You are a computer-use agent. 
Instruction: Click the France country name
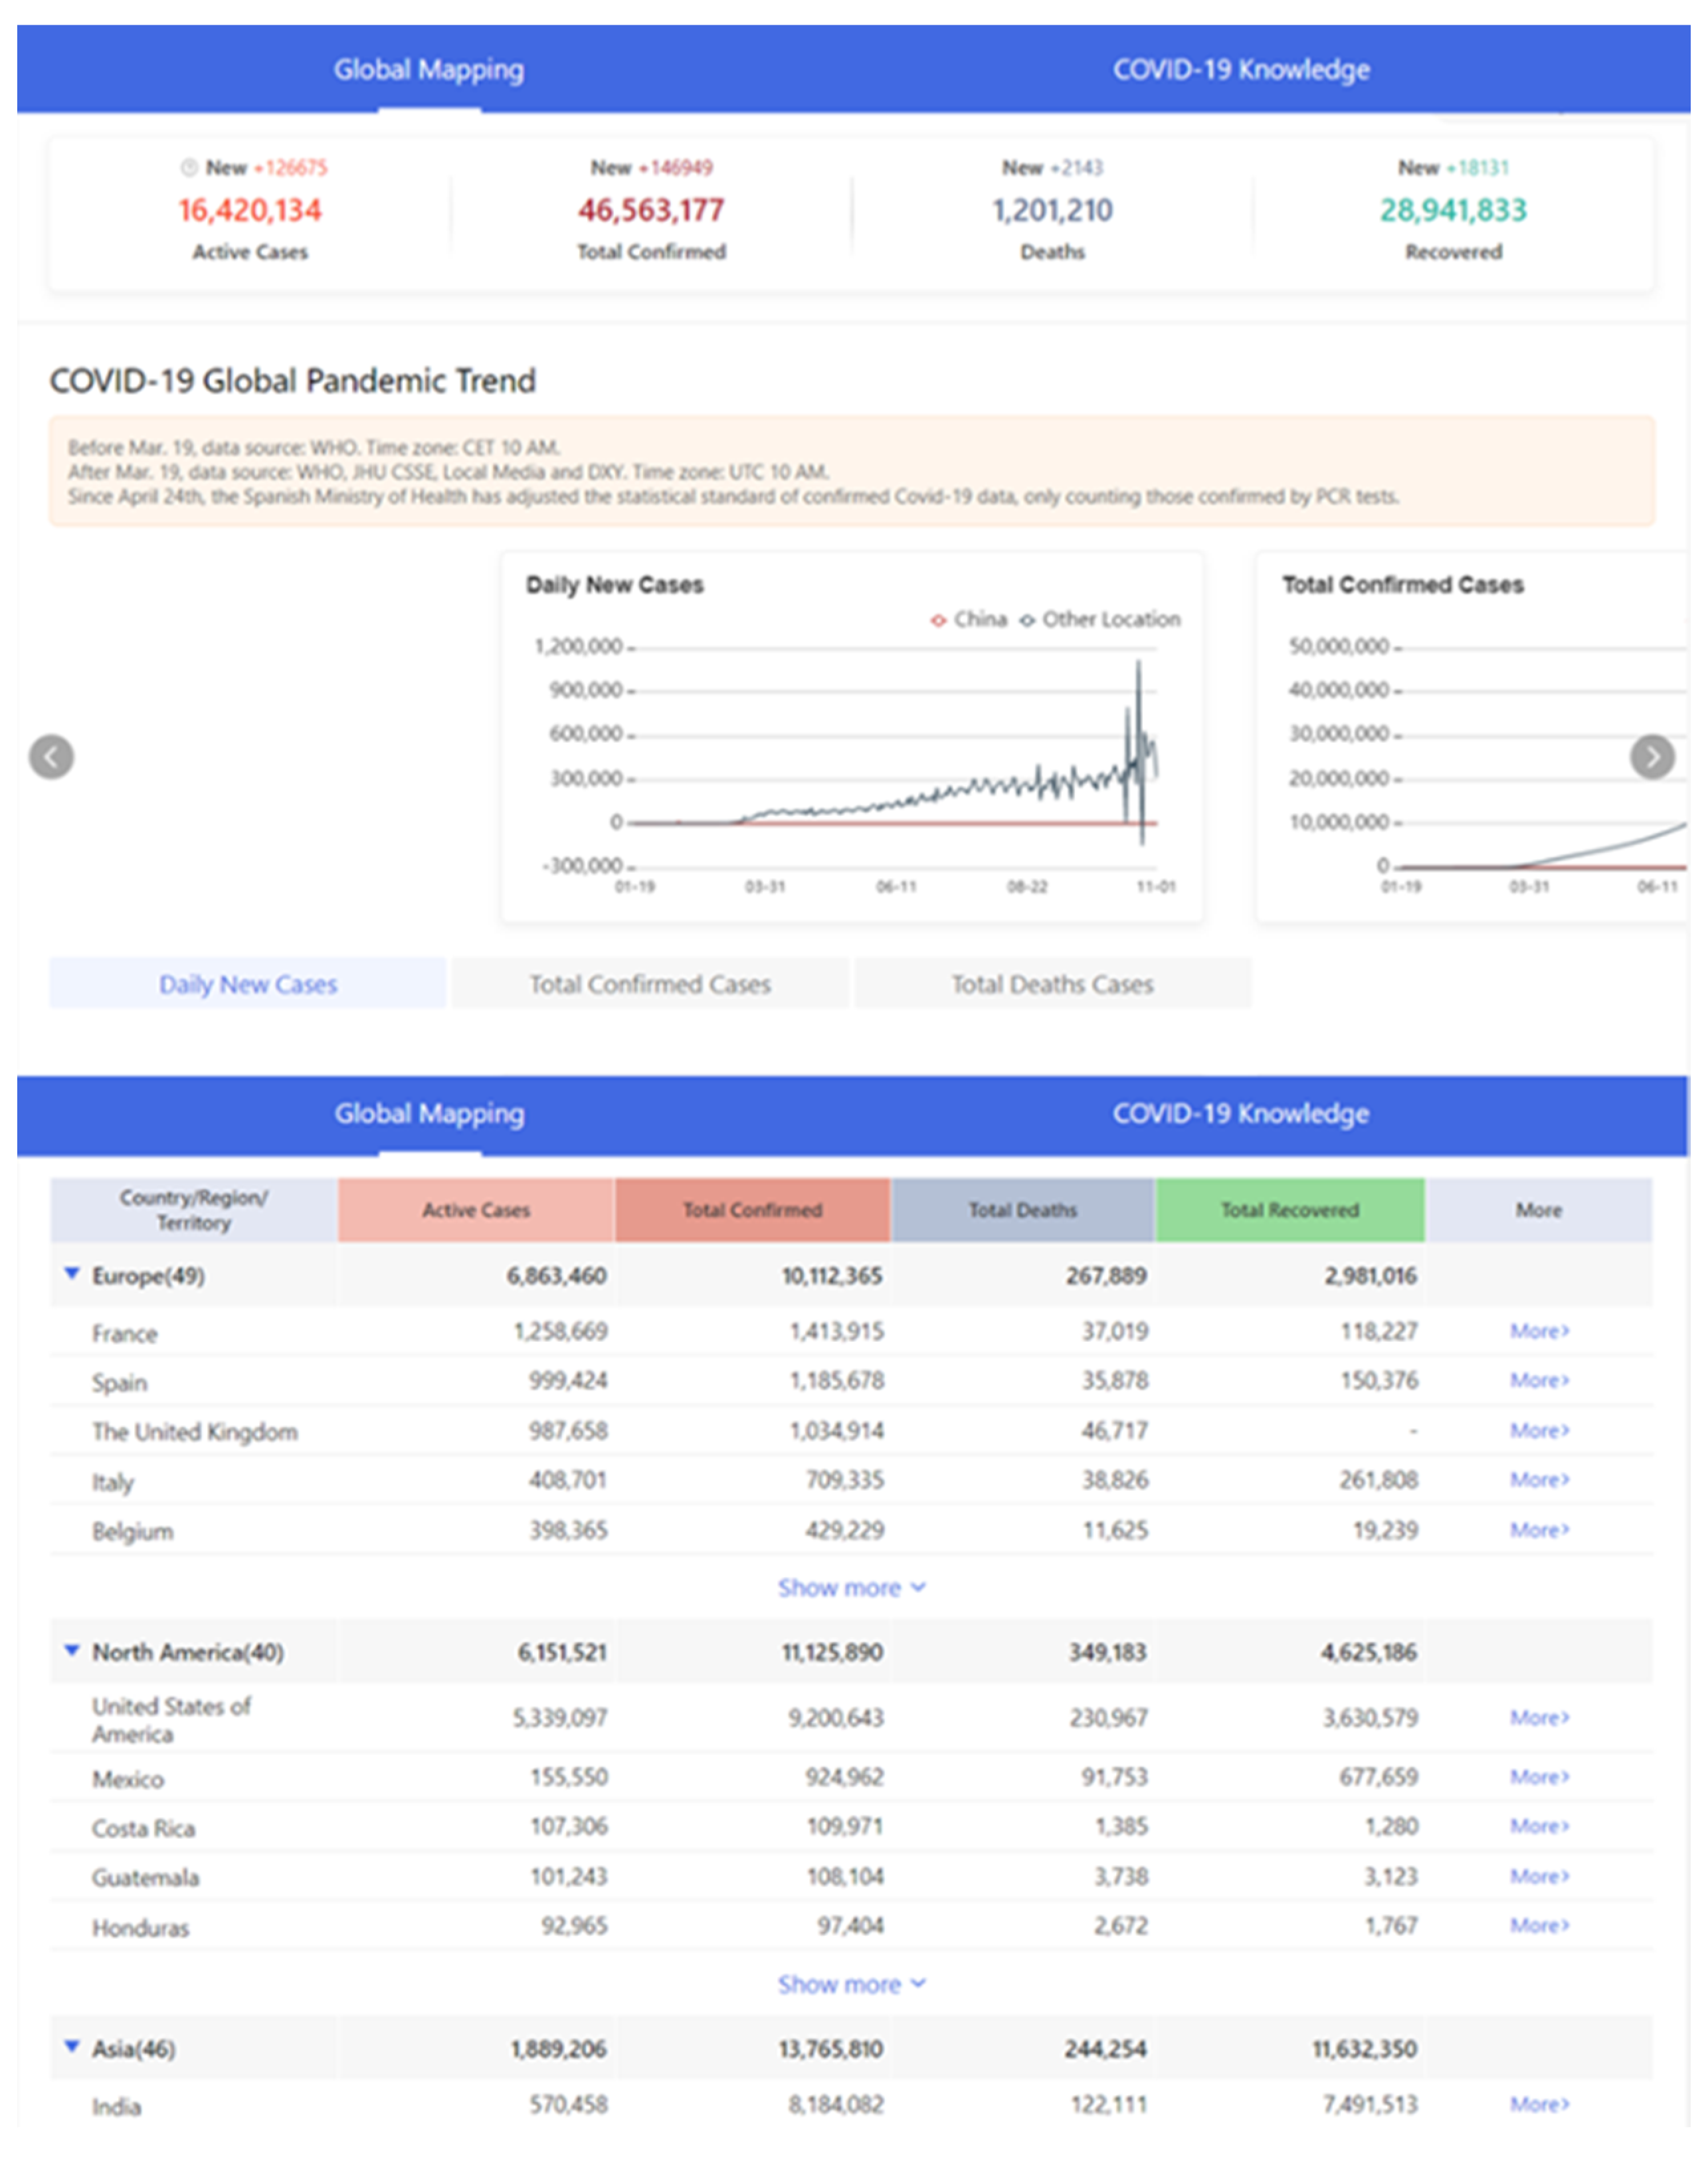pos(125,1333)
